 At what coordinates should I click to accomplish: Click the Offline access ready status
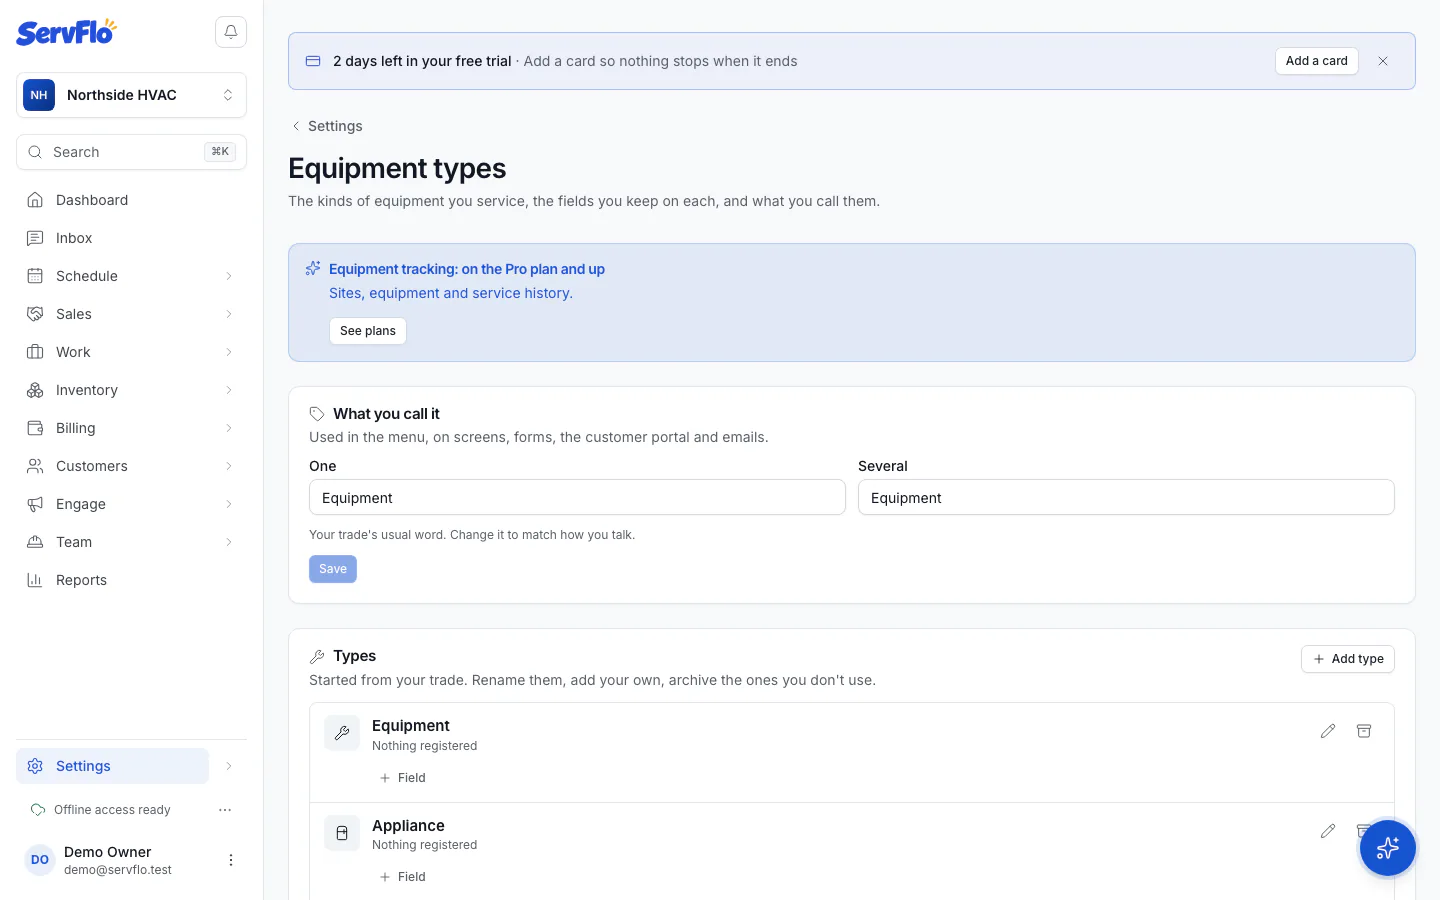(101, 810)
